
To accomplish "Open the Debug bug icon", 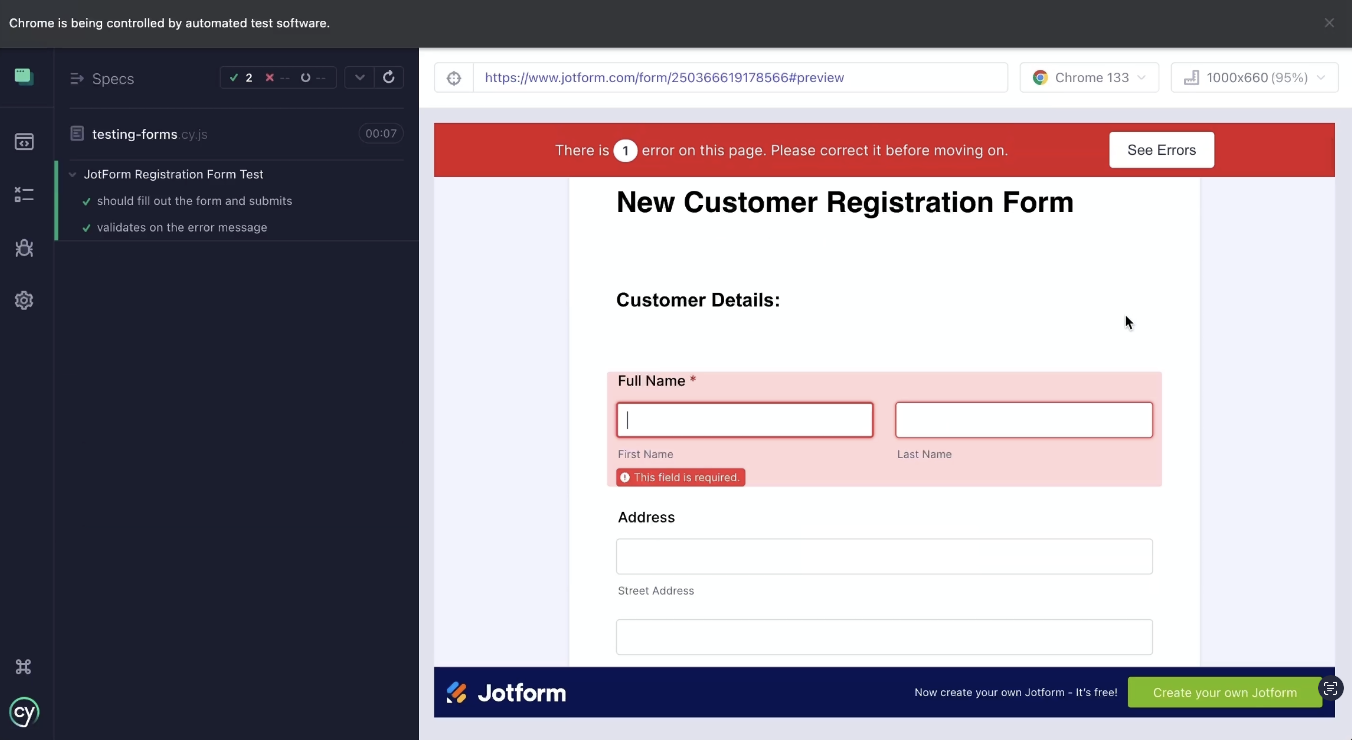I will 24,248.
